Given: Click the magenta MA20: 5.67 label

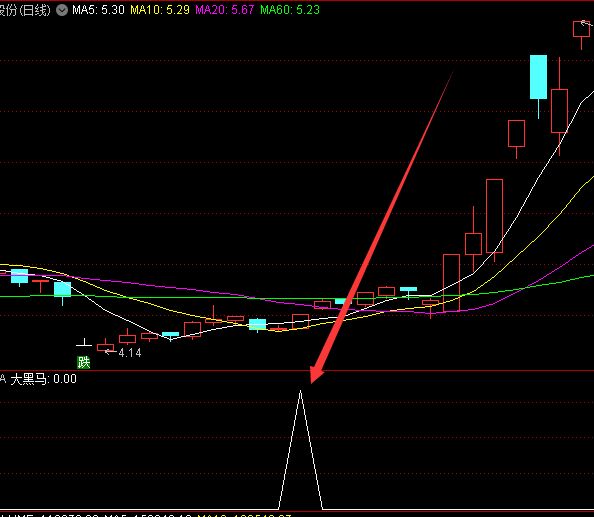Looking at the screenshot, I should 224,10.
